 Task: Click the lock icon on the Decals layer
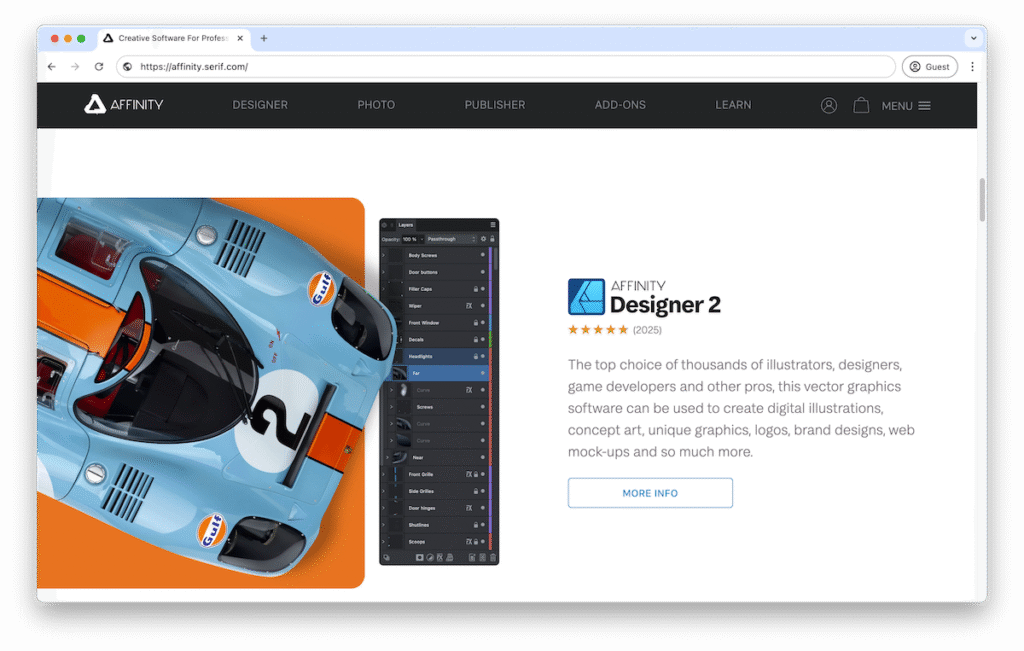tap(475, 340)
